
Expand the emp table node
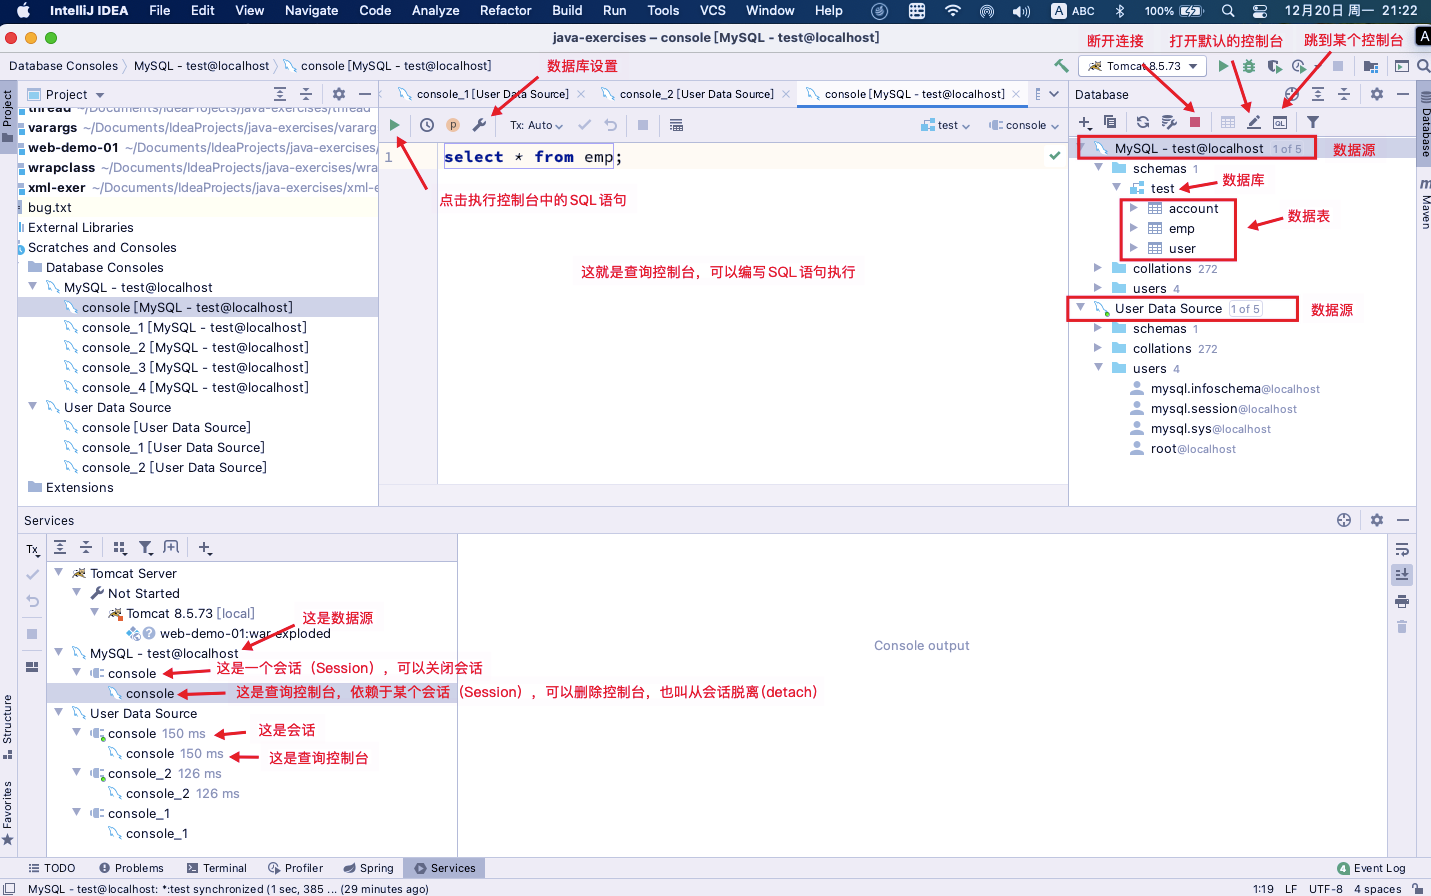click(1134, 228)
